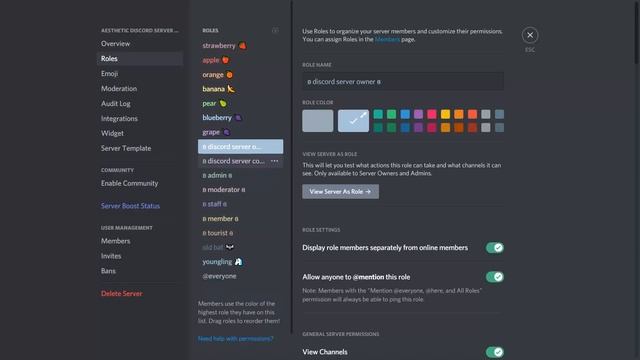
Task: Choose the teal color swatch in the top row
Action: click(378, 114)
